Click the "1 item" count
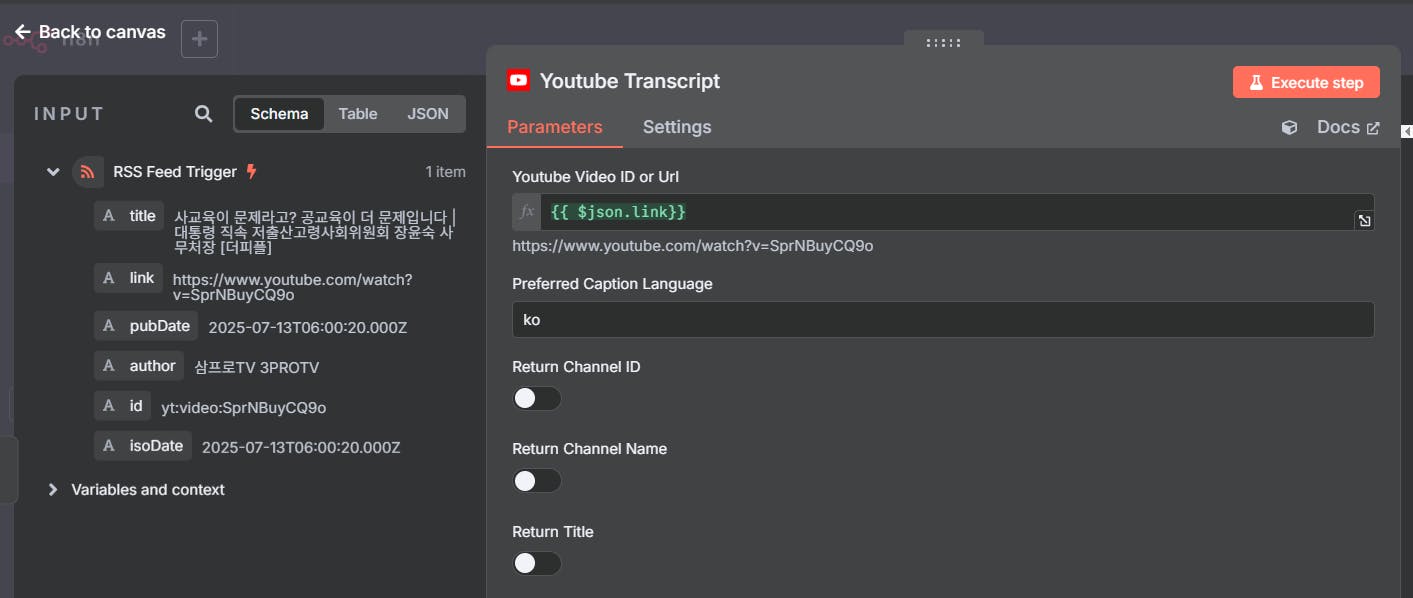Viewport: 1413px width, 598px height. [445, 172]
